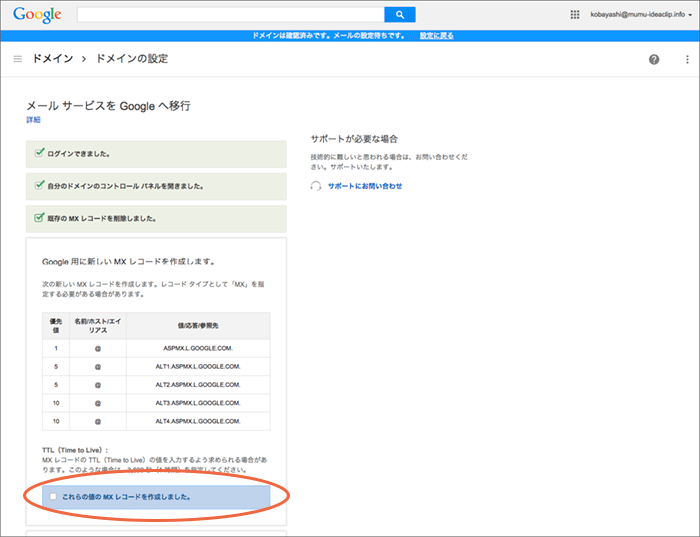
Task: Click the blue search magnifier button
Action: (x=400, y=15)
